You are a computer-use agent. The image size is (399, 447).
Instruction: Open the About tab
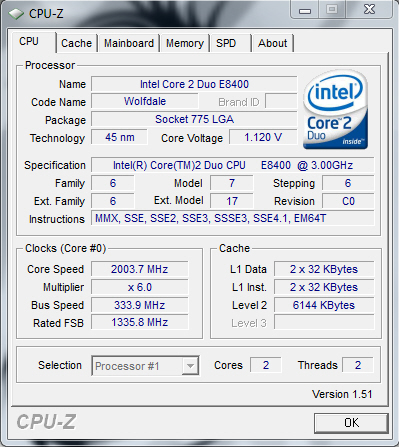click(x=273, y=43)
